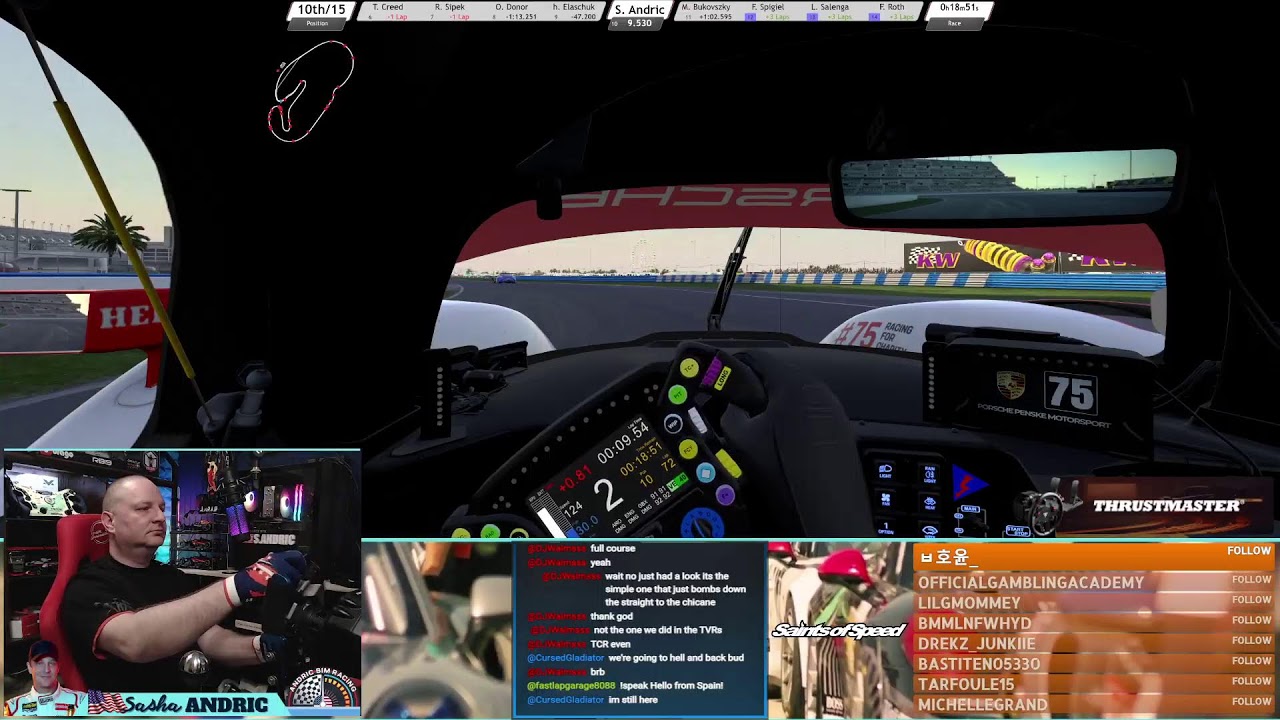Toggle the FAN switch on dashboard panel
The image size is (1280, 720).
(885, 499)
